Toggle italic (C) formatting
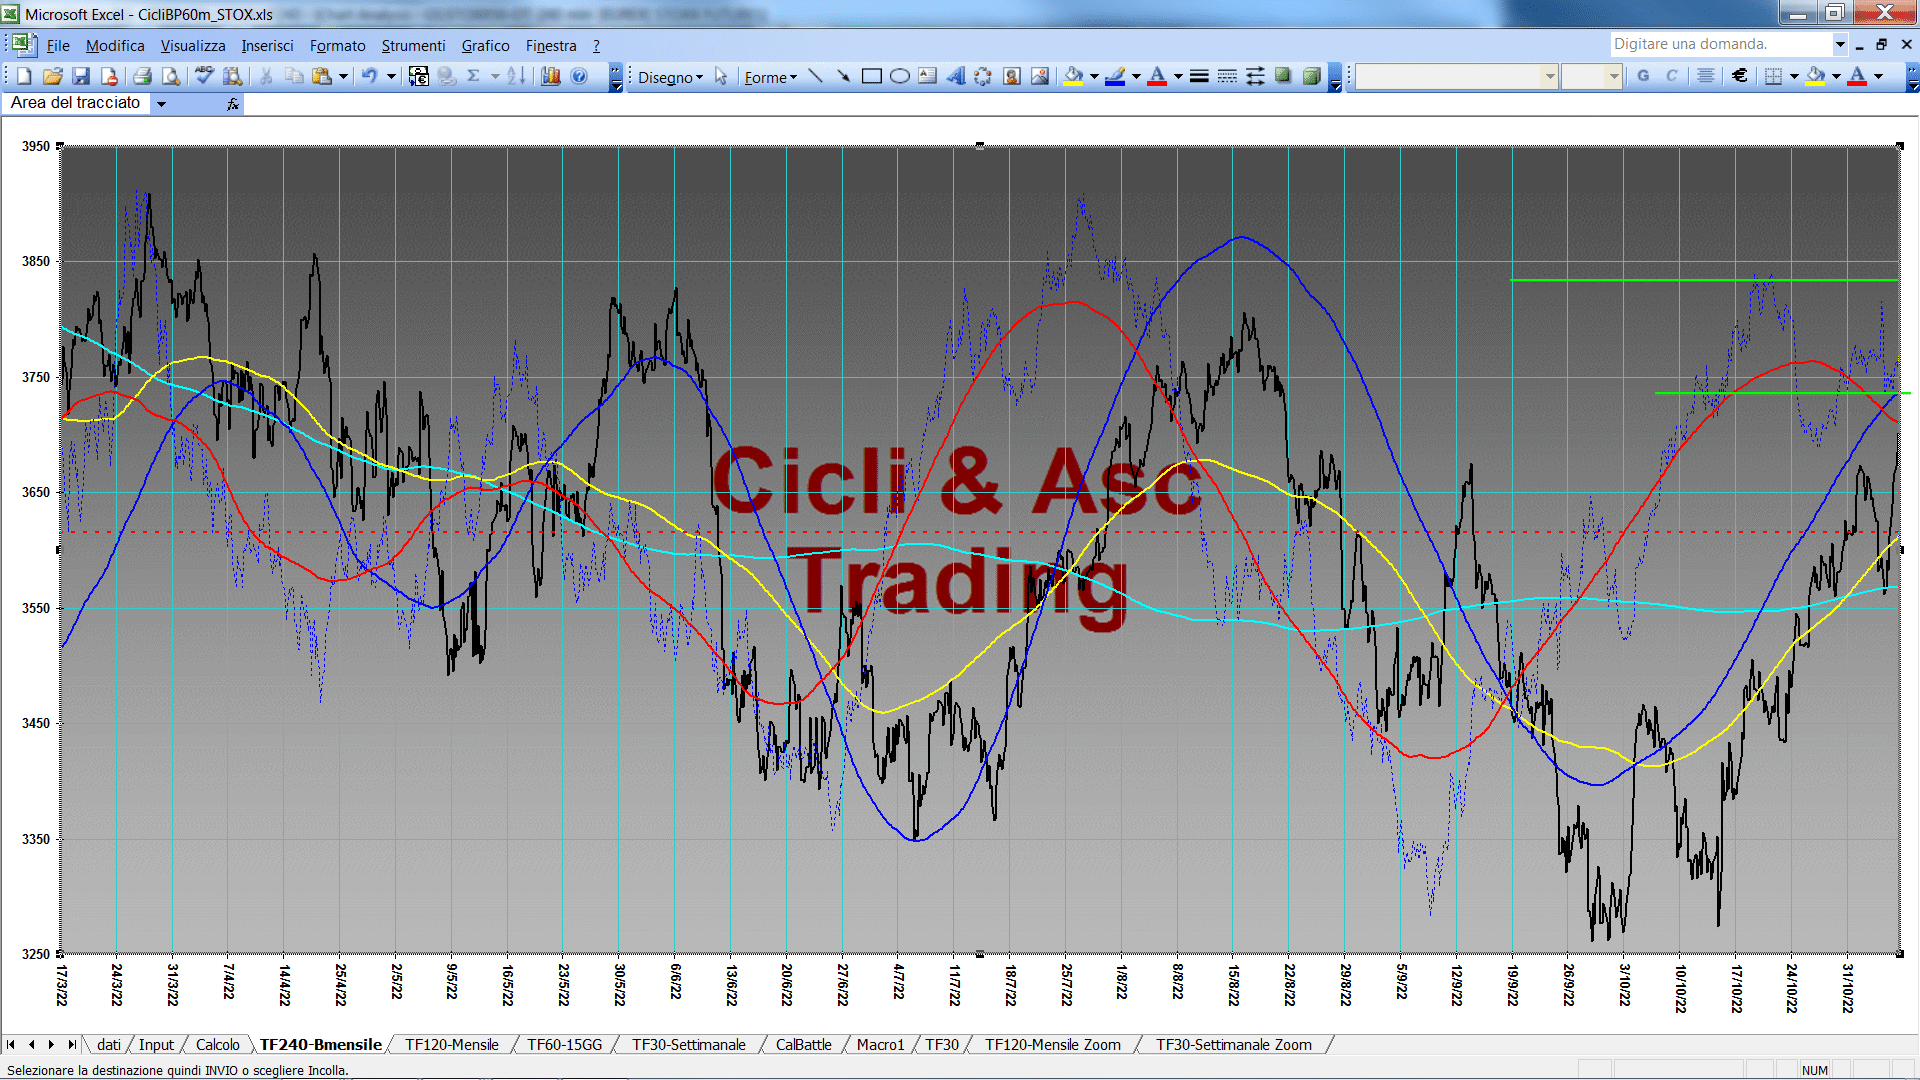1920x1080 pixels. pos(1671,76)
